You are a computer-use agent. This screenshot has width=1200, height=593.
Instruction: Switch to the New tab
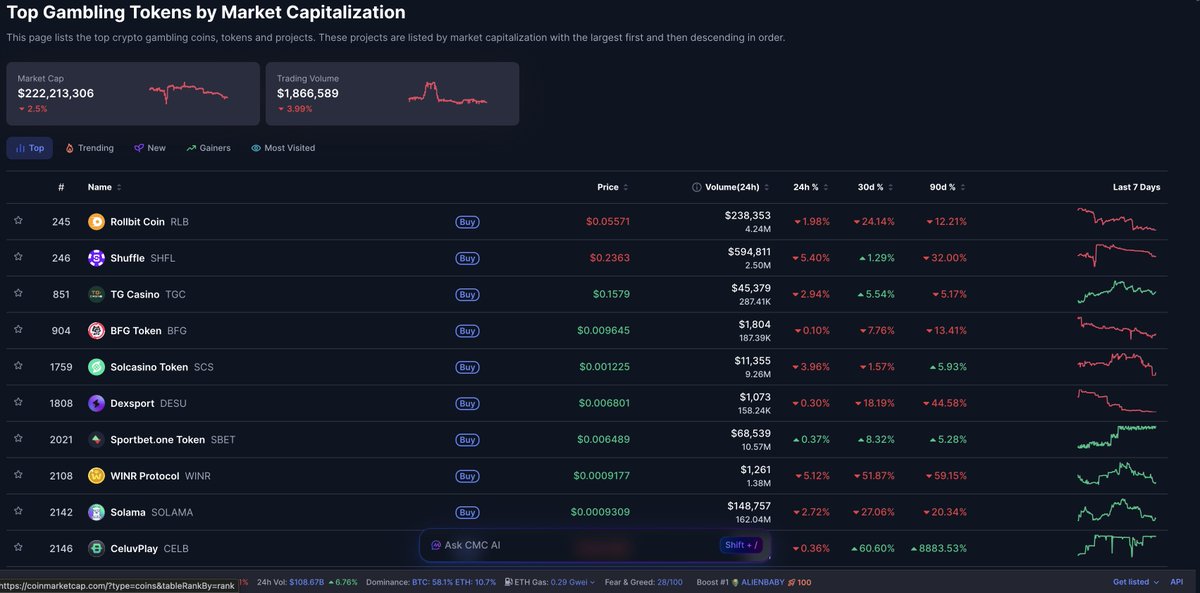(x=150, y=148)
